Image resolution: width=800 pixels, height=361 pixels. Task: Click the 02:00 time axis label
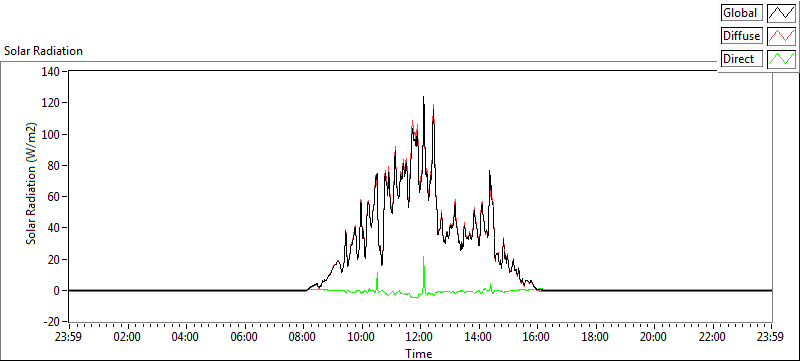[128, 337]
